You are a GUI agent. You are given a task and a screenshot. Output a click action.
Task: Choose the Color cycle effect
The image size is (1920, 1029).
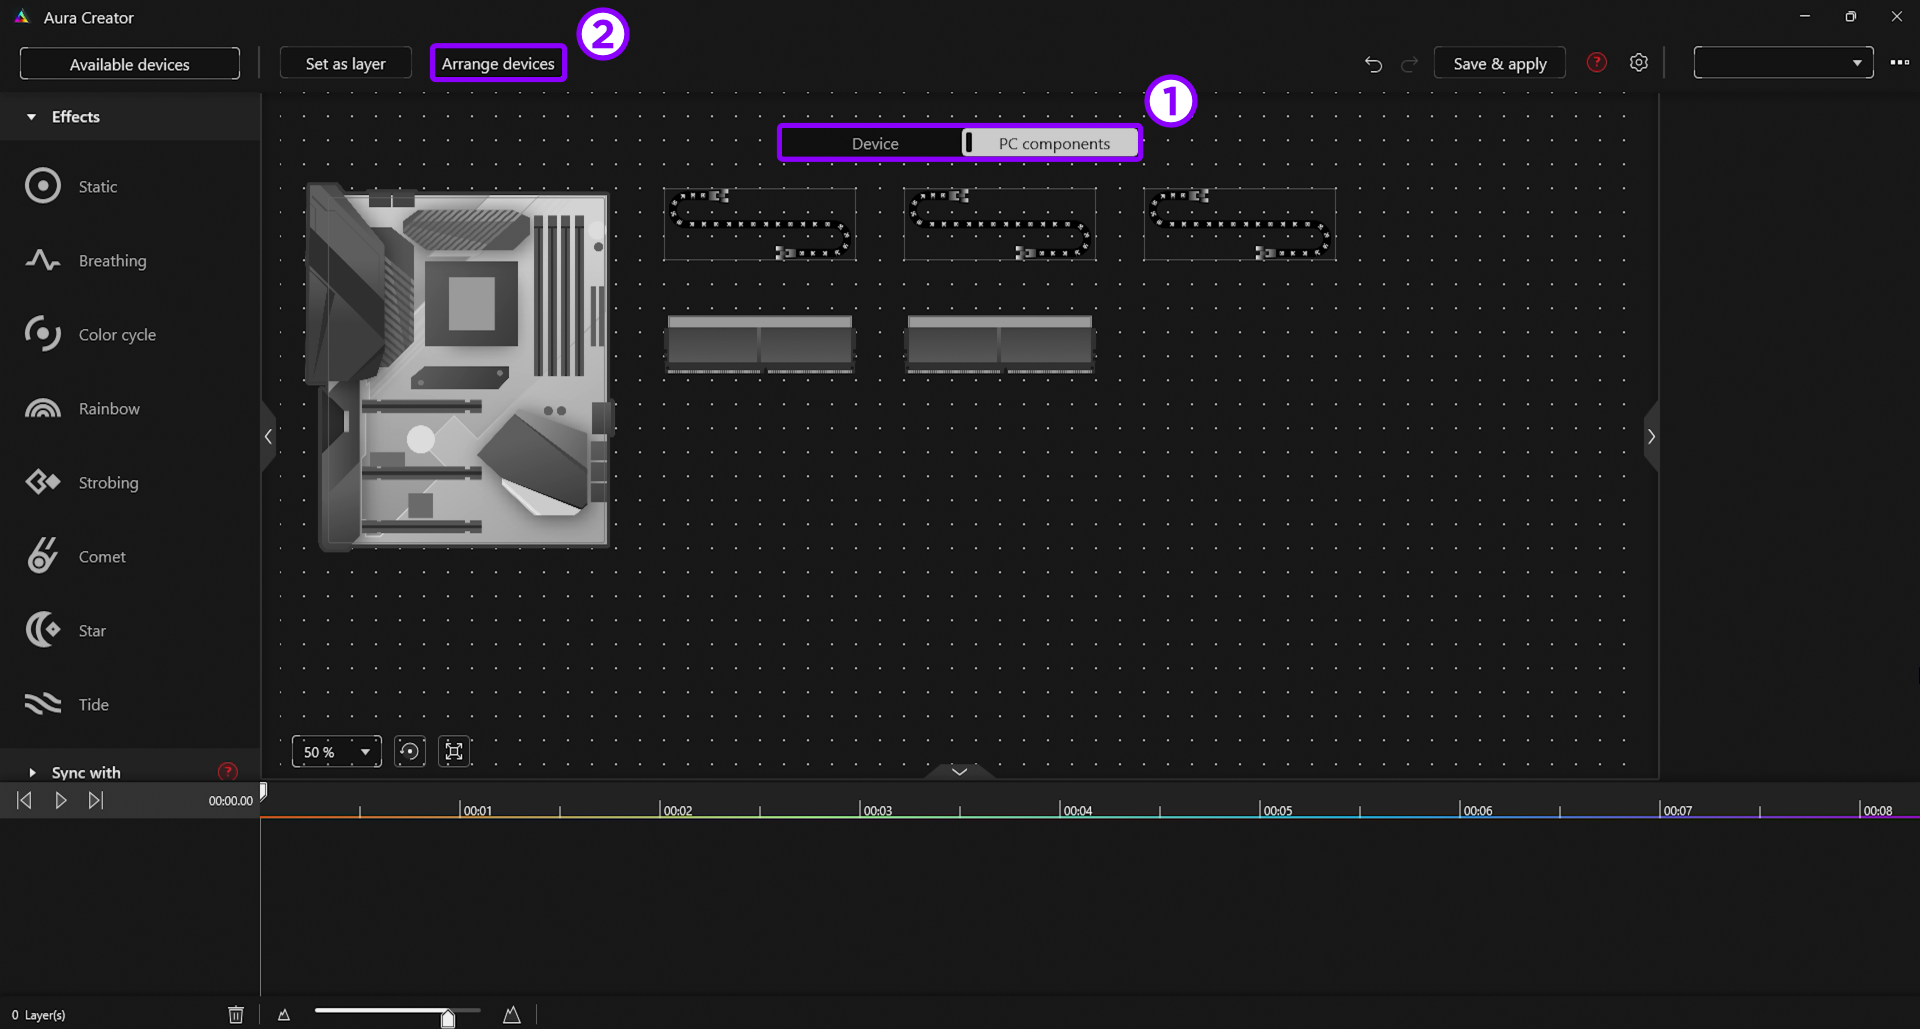click(91, 334)
